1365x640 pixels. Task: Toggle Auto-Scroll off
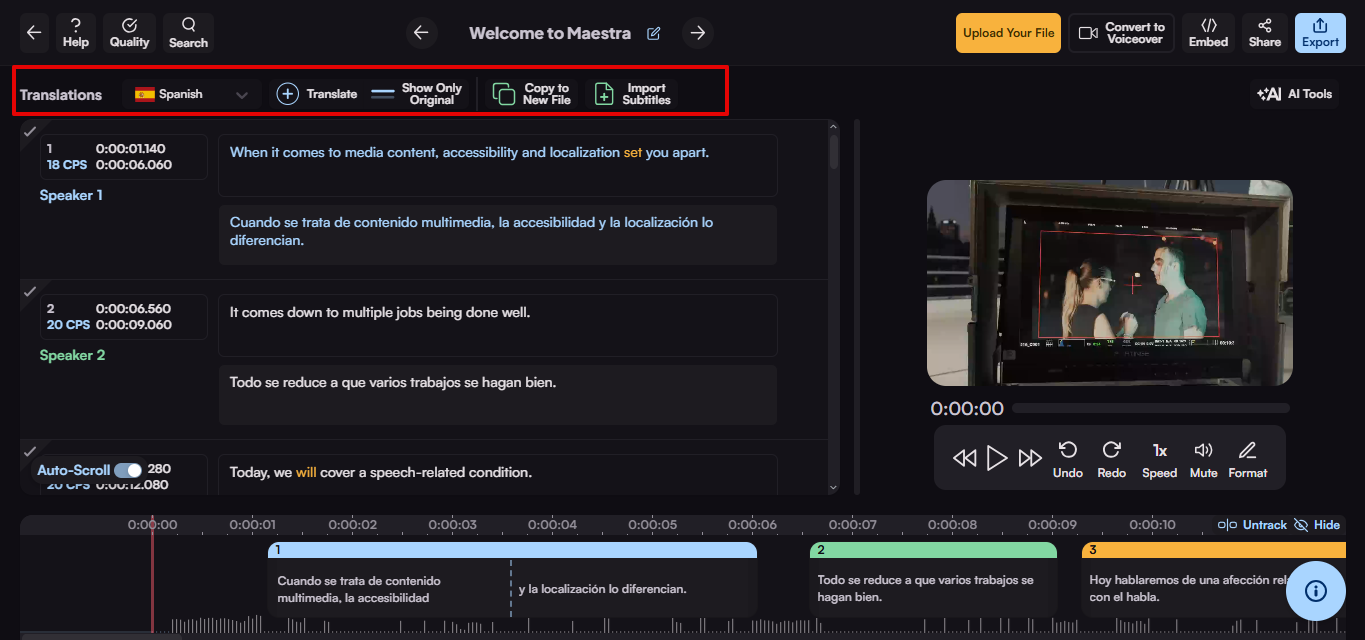click(129, 469)
